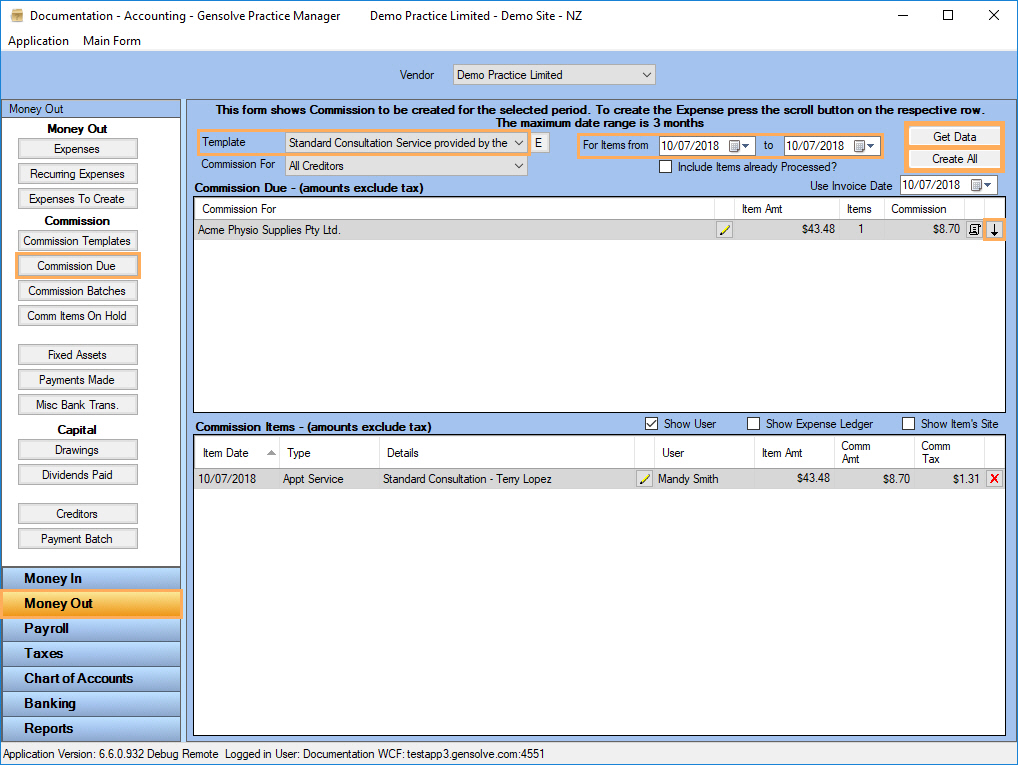The height and width of the screenshot is (765, 1018).
Task: Edit the Standard Consultation commission item
Action: pyautogui.click(x=644, y=479)
